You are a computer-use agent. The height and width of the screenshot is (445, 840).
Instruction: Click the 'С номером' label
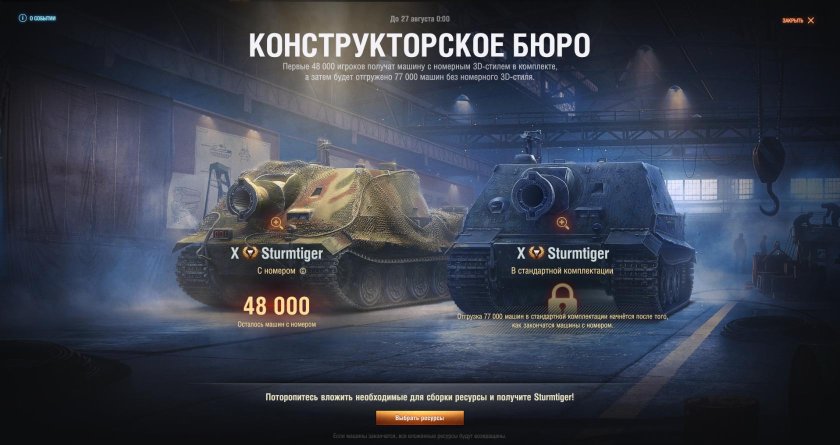click(276, 271)
